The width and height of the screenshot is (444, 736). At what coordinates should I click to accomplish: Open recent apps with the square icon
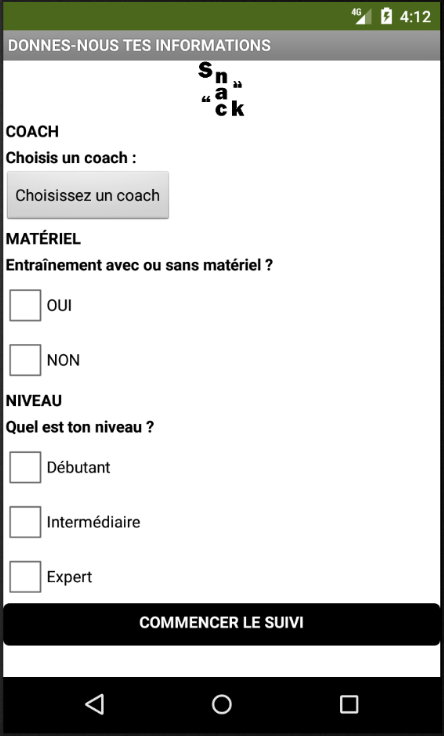[x=349, y=705]
